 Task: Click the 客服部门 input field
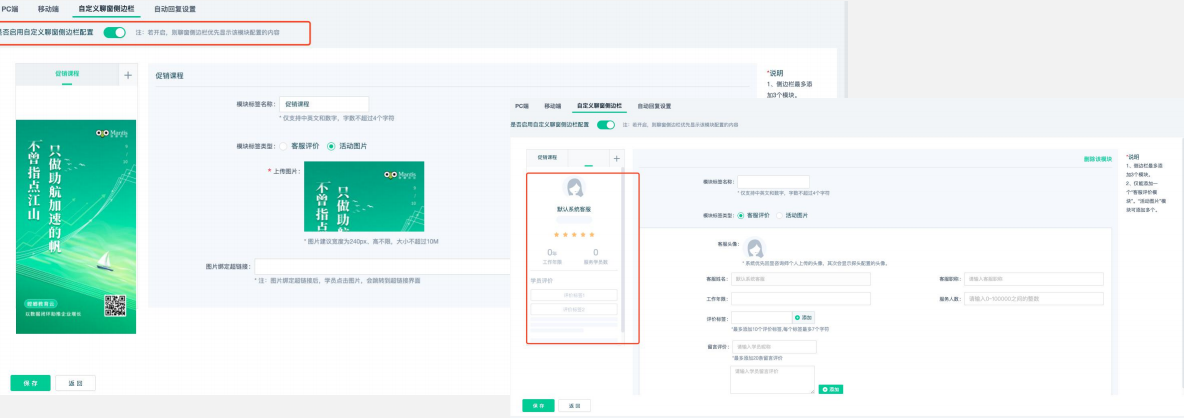pos(1033,279)
